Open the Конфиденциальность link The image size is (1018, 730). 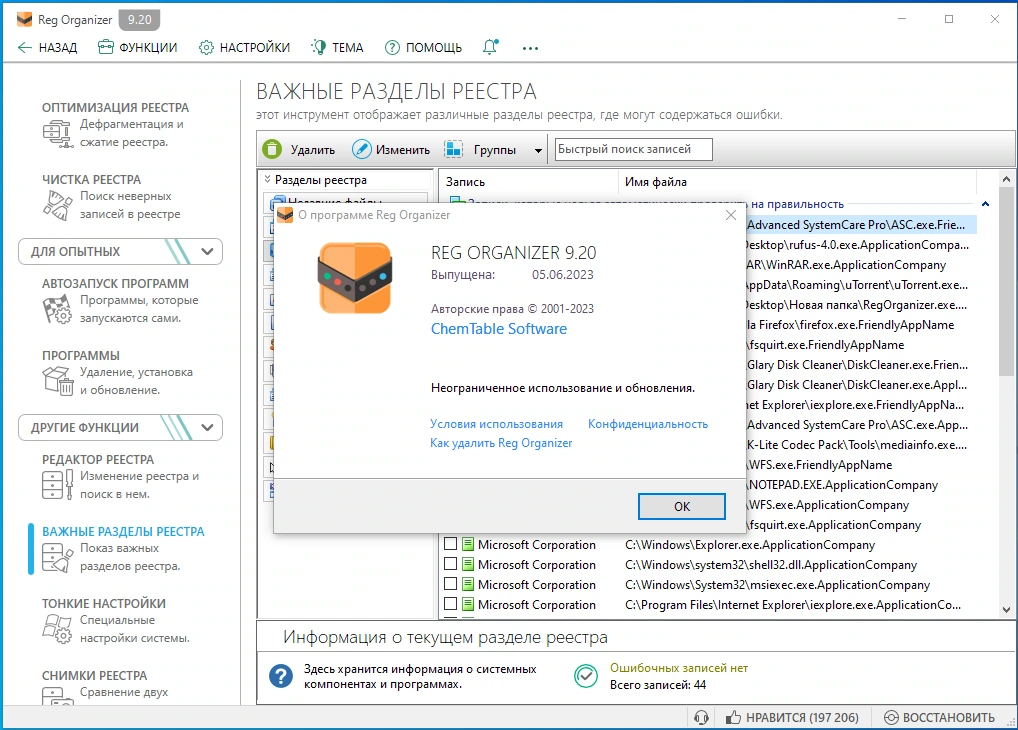(x=648, y=423)
